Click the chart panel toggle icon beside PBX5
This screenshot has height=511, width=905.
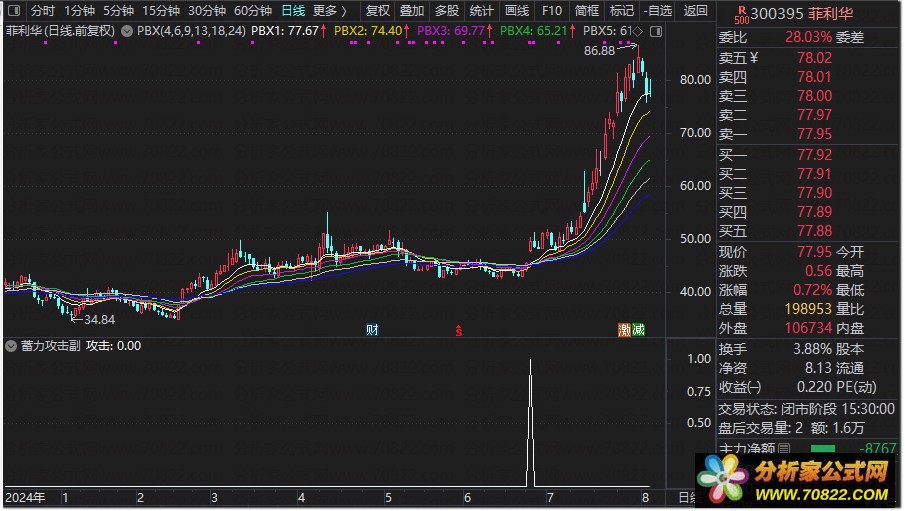coord(656,31)
